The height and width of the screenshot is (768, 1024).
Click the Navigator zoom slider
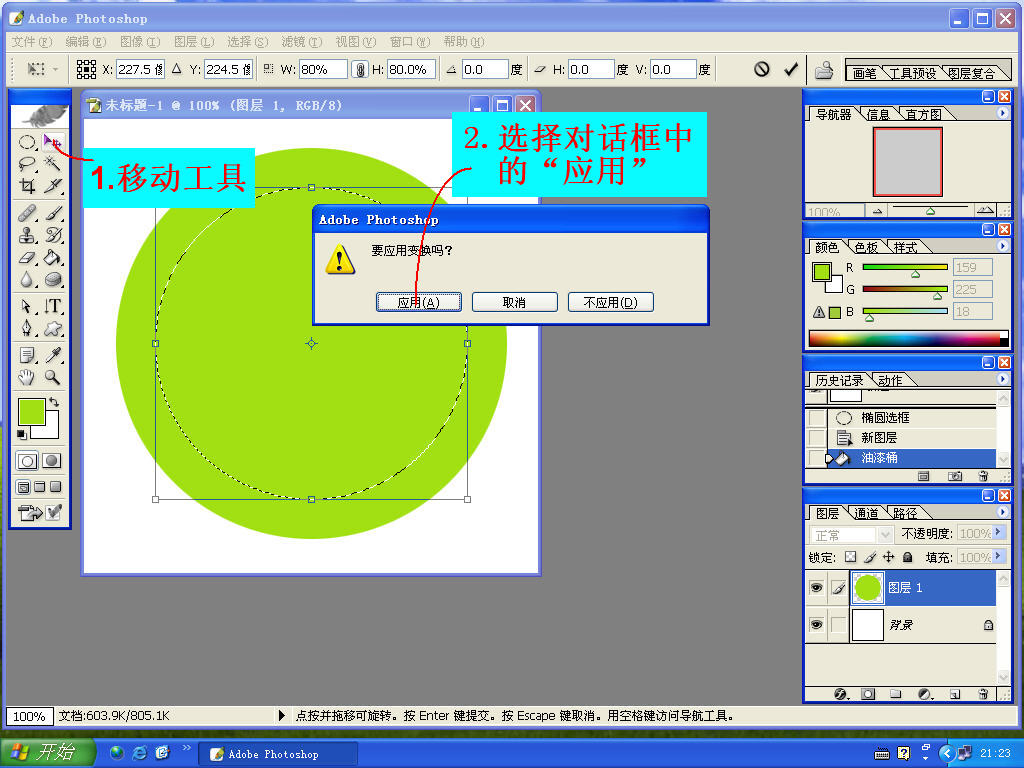click(x=930, y=211)
